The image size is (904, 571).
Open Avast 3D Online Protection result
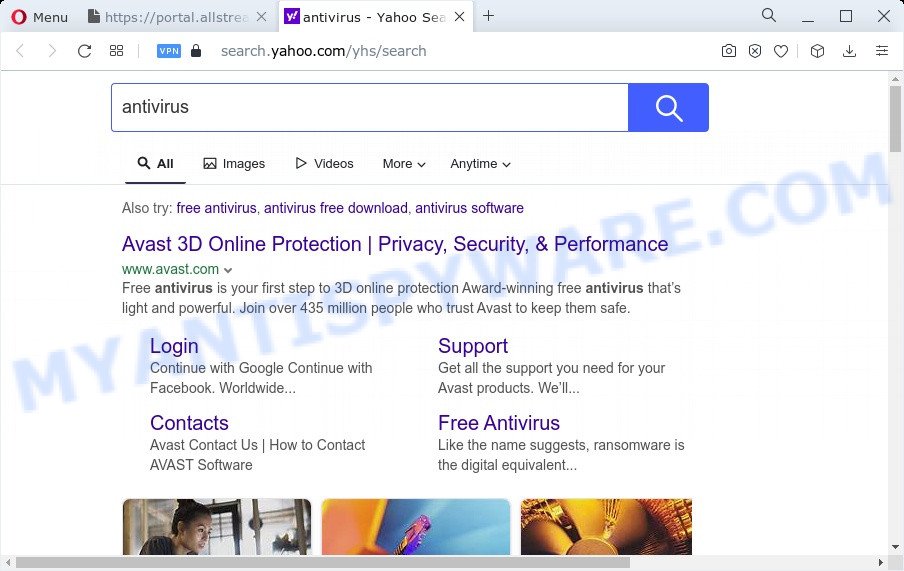click(395, 244)
